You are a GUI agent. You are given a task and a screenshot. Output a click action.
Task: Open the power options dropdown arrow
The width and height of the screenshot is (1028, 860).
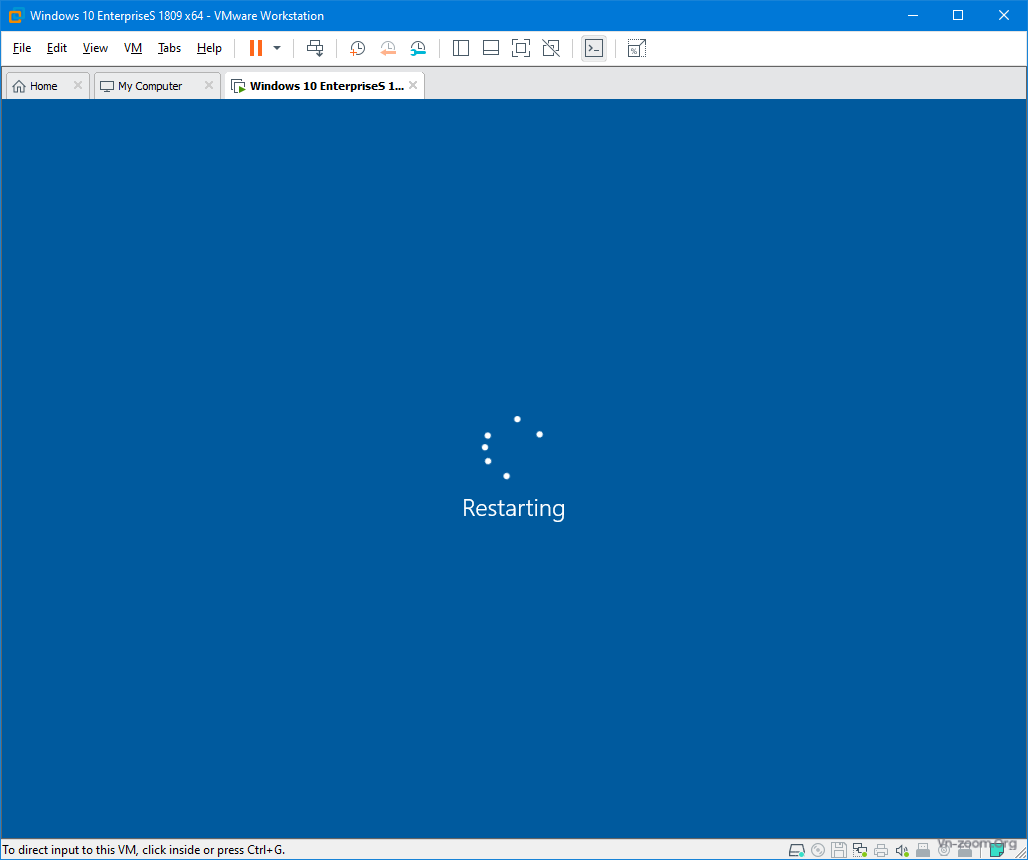pyautogui.click(x=277, y=48)
